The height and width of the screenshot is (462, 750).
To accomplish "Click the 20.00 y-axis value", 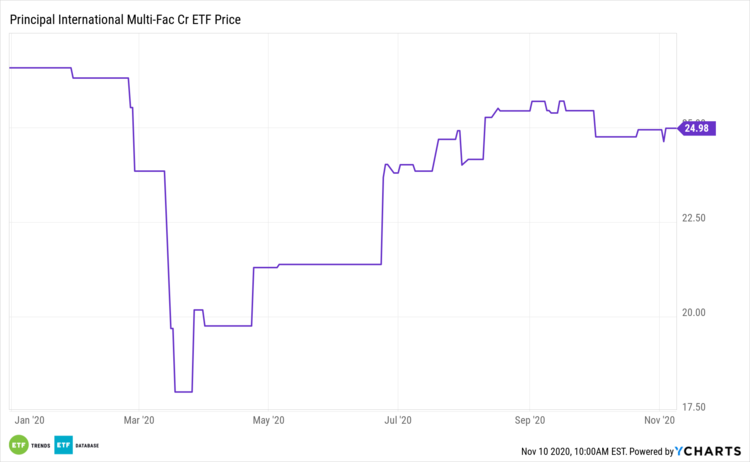I will pos(694,312).
